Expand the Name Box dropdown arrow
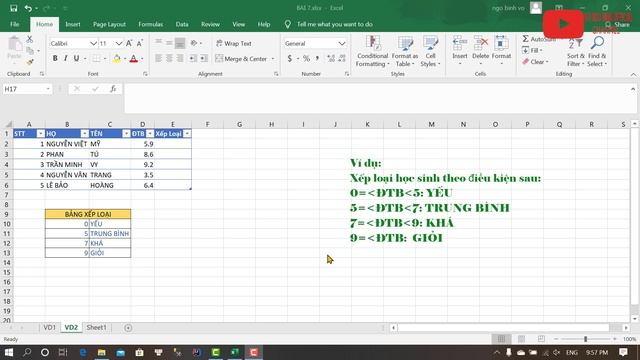 pyautogui.click(x=48, y=89)
